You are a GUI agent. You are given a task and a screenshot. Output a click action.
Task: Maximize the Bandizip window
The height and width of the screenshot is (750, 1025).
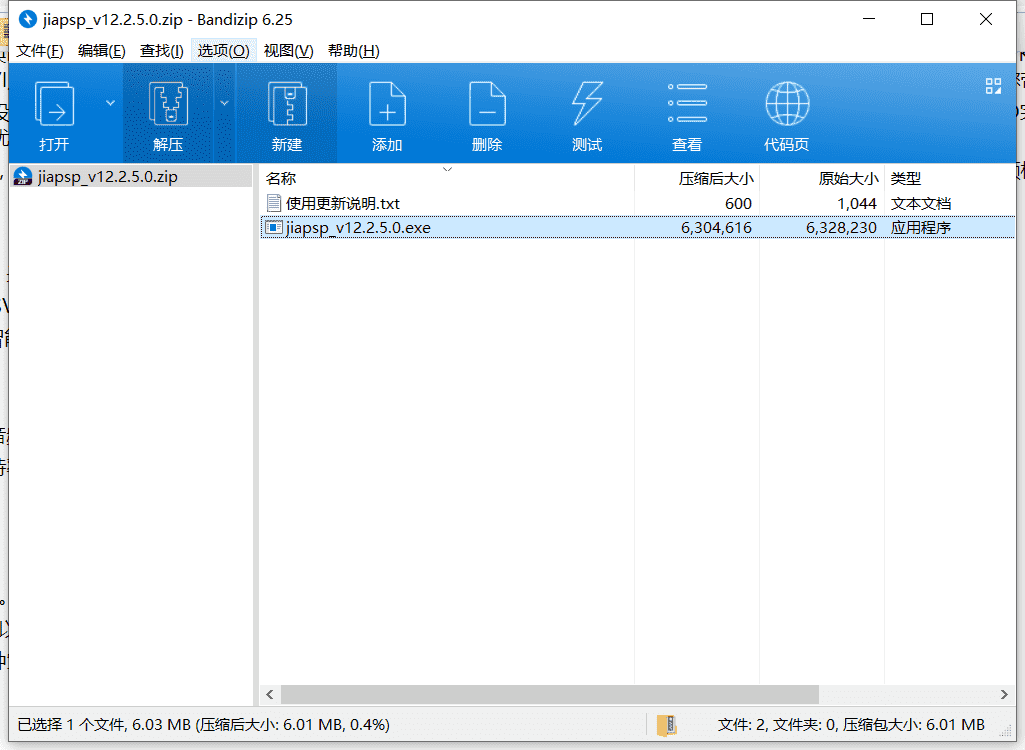927,20
